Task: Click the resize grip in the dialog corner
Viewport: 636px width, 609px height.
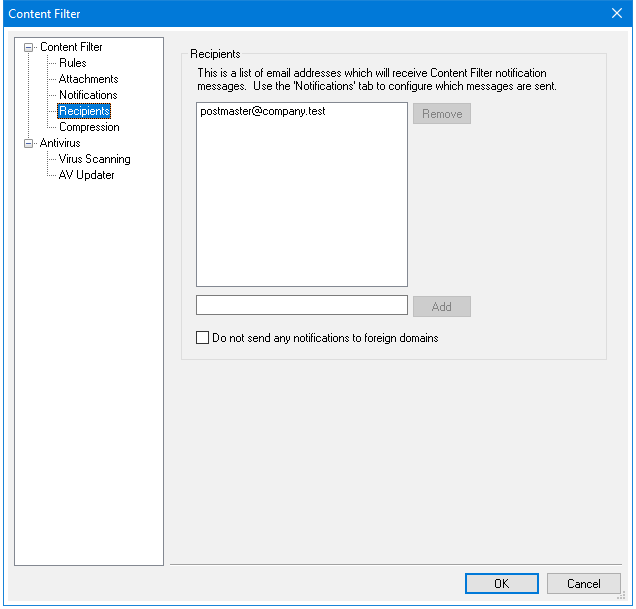Action: click(x=623, y=597)
